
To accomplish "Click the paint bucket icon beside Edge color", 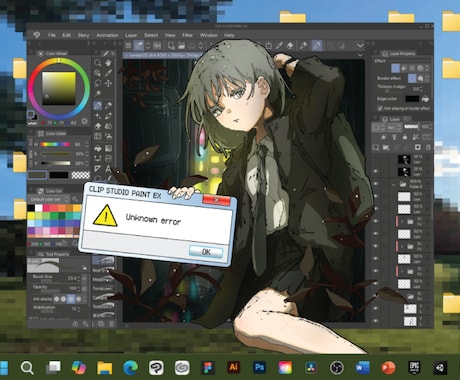I will 425,99.
